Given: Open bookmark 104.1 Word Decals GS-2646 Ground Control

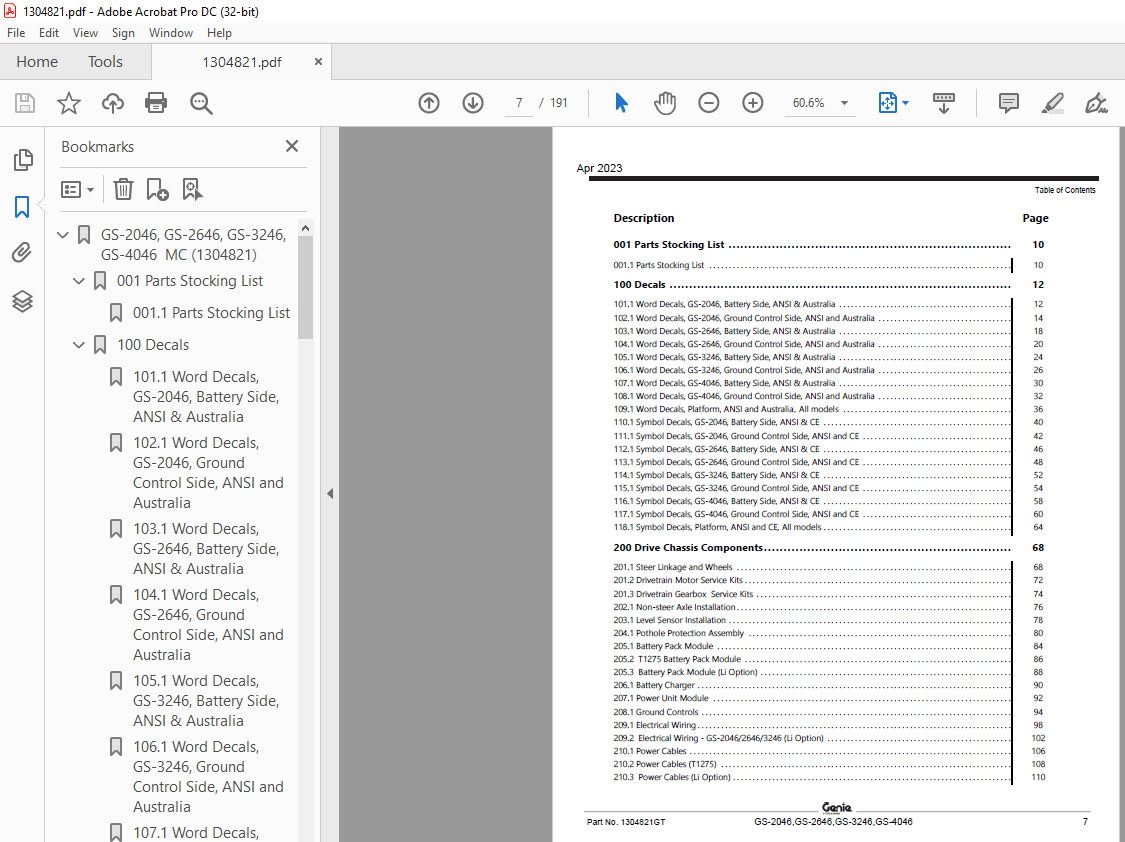Looking at the screenshot, I should 208,625.
